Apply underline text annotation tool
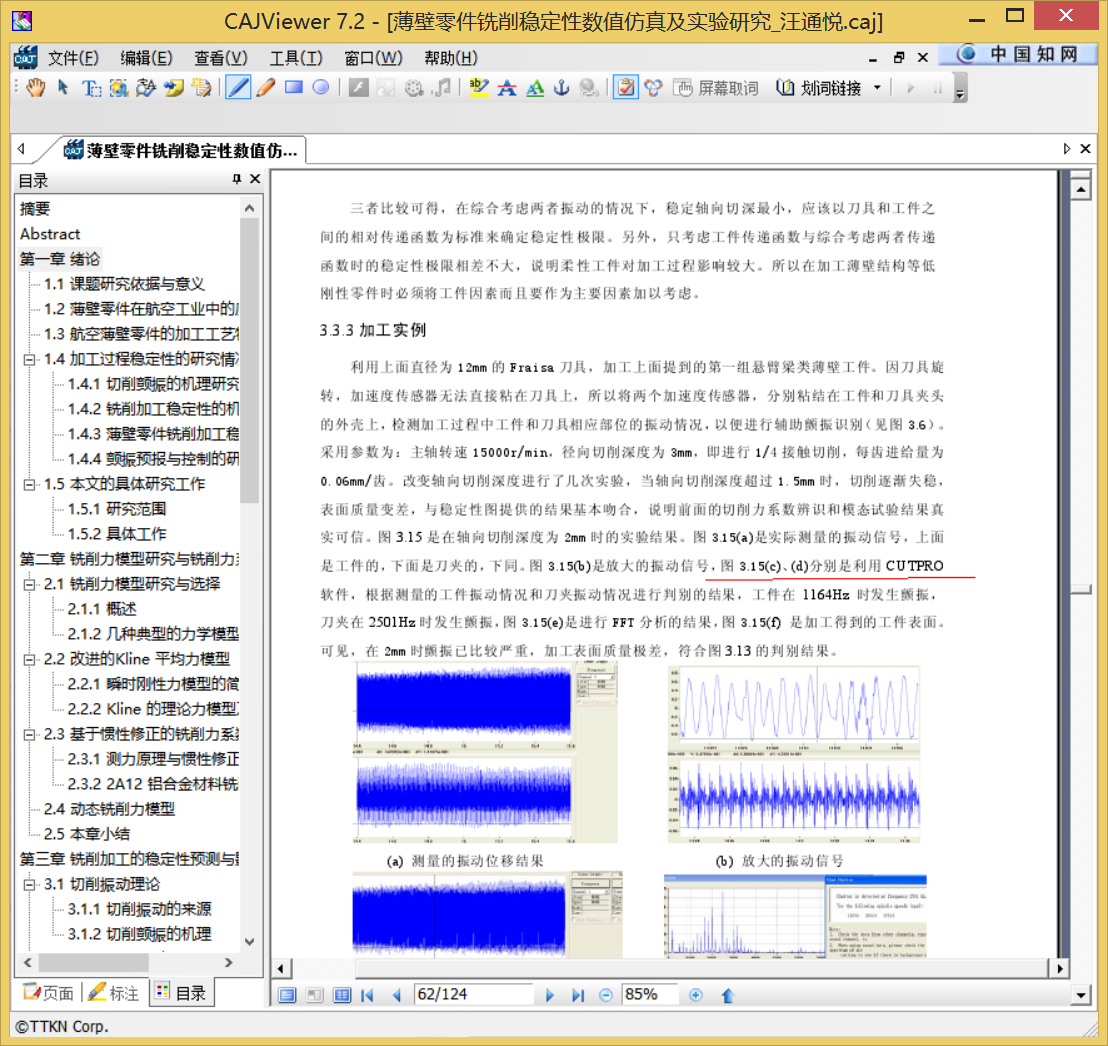1108x1046 pixels. click(x=535, y=88)
